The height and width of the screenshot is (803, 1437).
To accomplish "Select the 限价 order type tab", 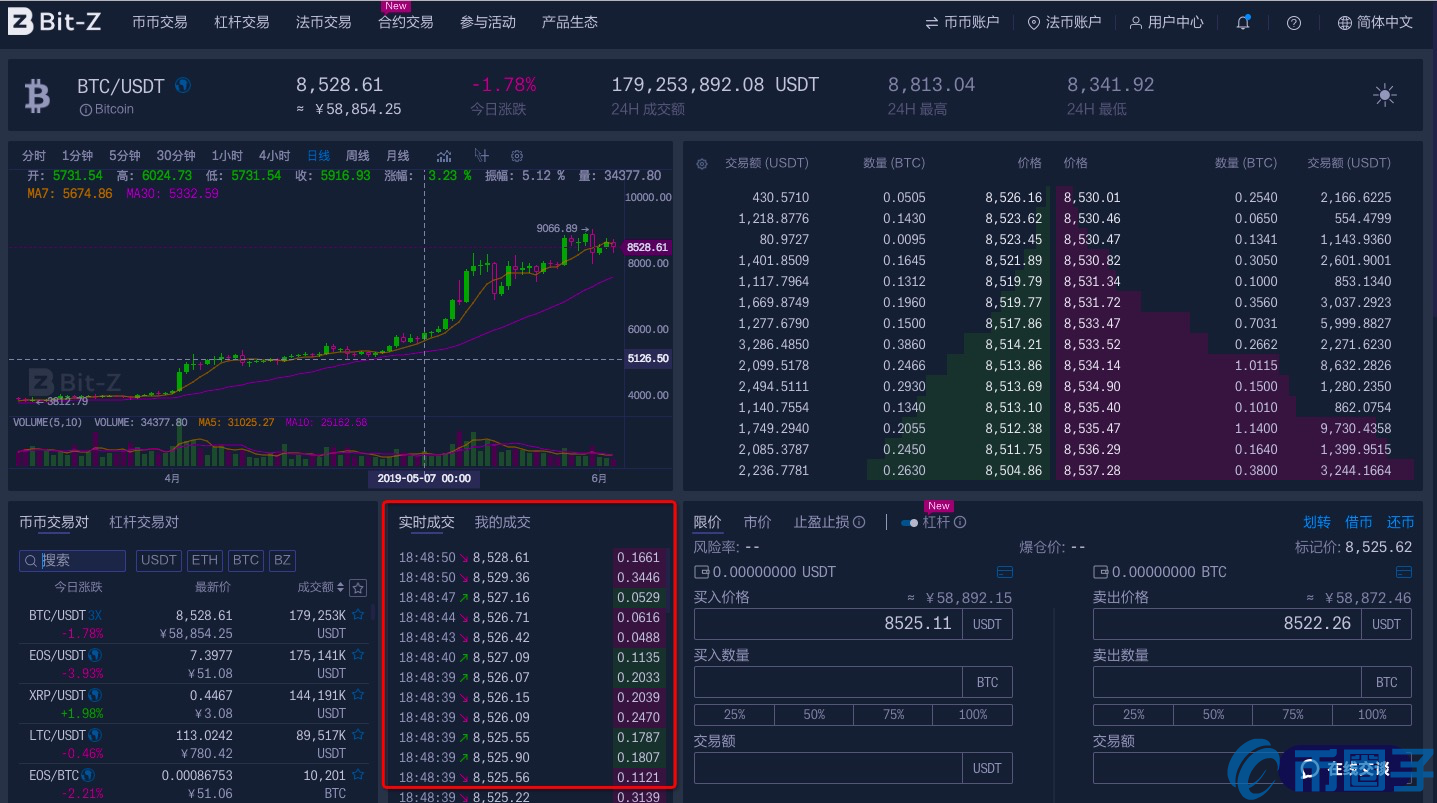I will coord(708,522).
